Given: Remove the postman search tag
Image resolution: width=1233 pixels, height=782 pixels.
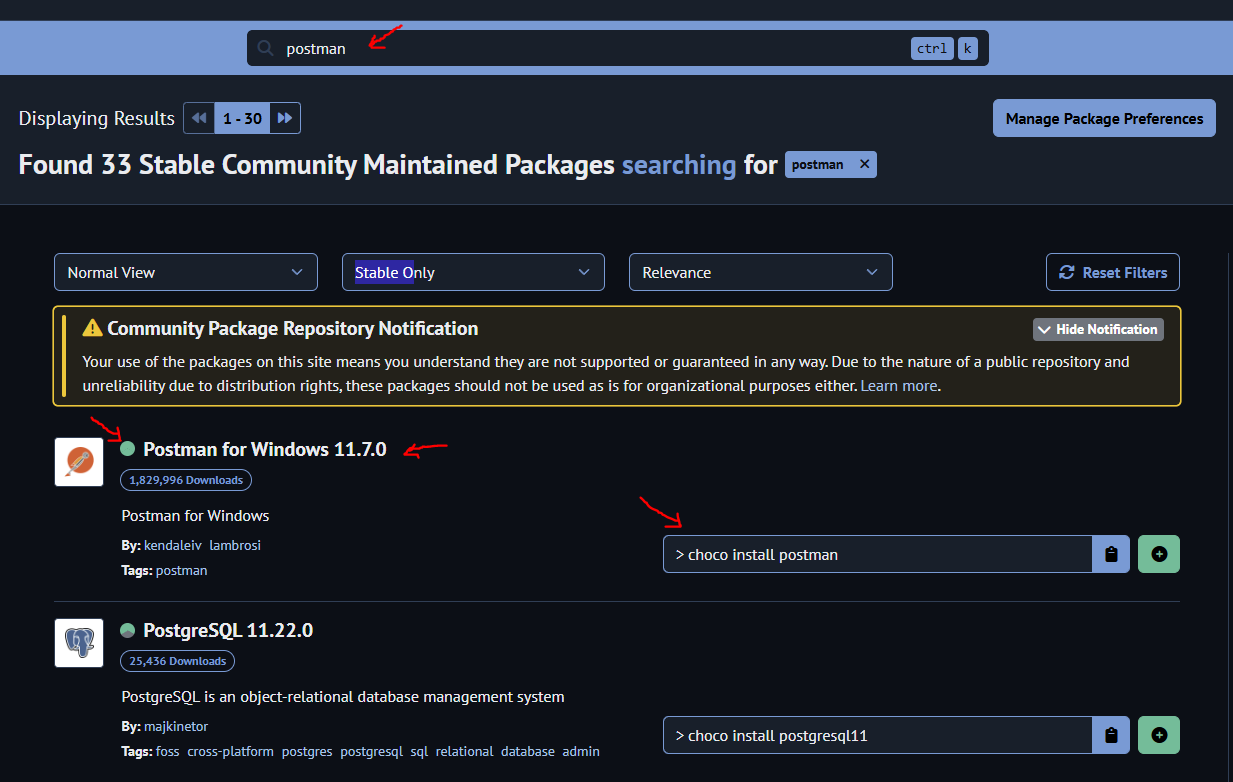Looking at the screenshot, I should (x=865, y=164).
